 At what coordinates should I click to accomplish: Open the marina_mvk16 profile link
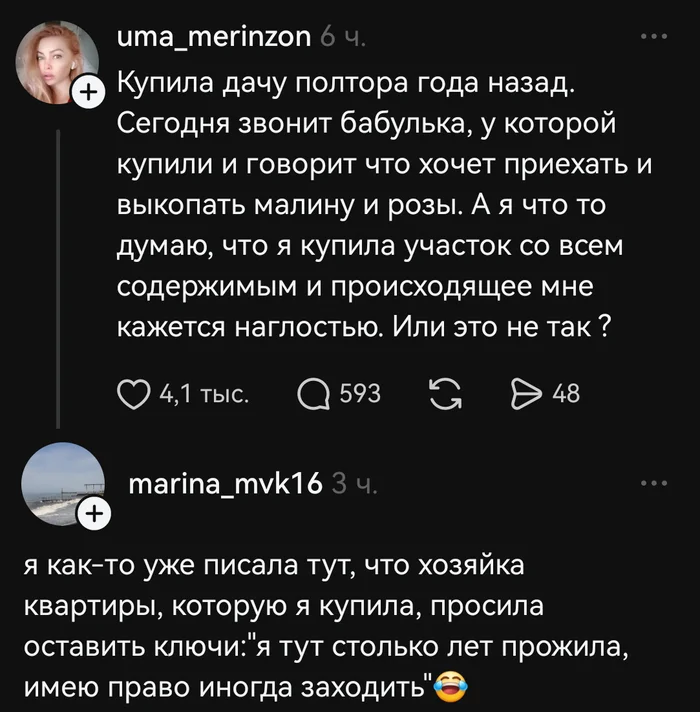tap(225, 484)
